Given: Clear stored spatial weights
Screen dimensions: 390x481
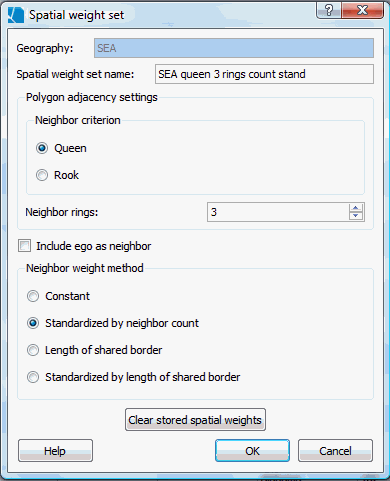Looking at the screenshot, I should pyautogui.click(x=195, y=420).
